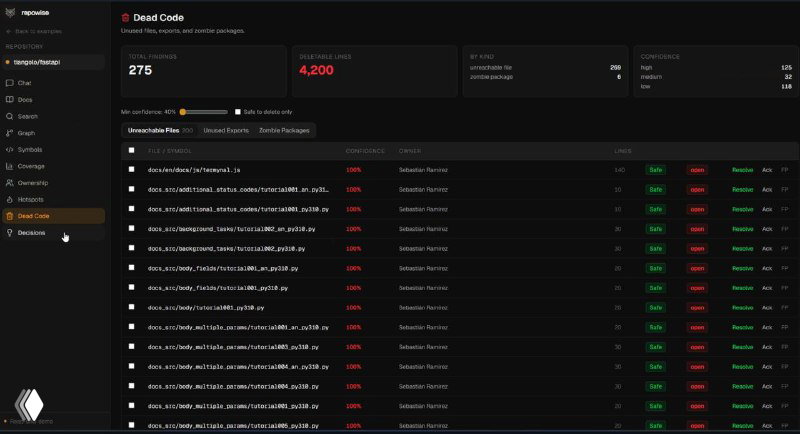Switch to the Unreachable Files tab
This screenshot has width=800, height=434.
(x=160, y=131)
